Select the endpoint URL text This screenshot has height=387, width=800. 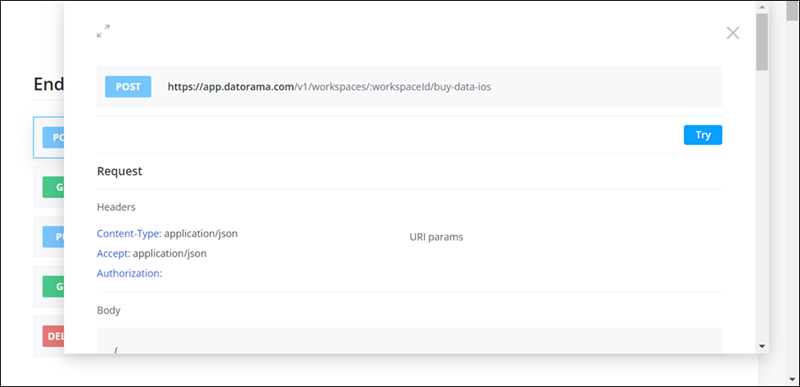(329, 87)
